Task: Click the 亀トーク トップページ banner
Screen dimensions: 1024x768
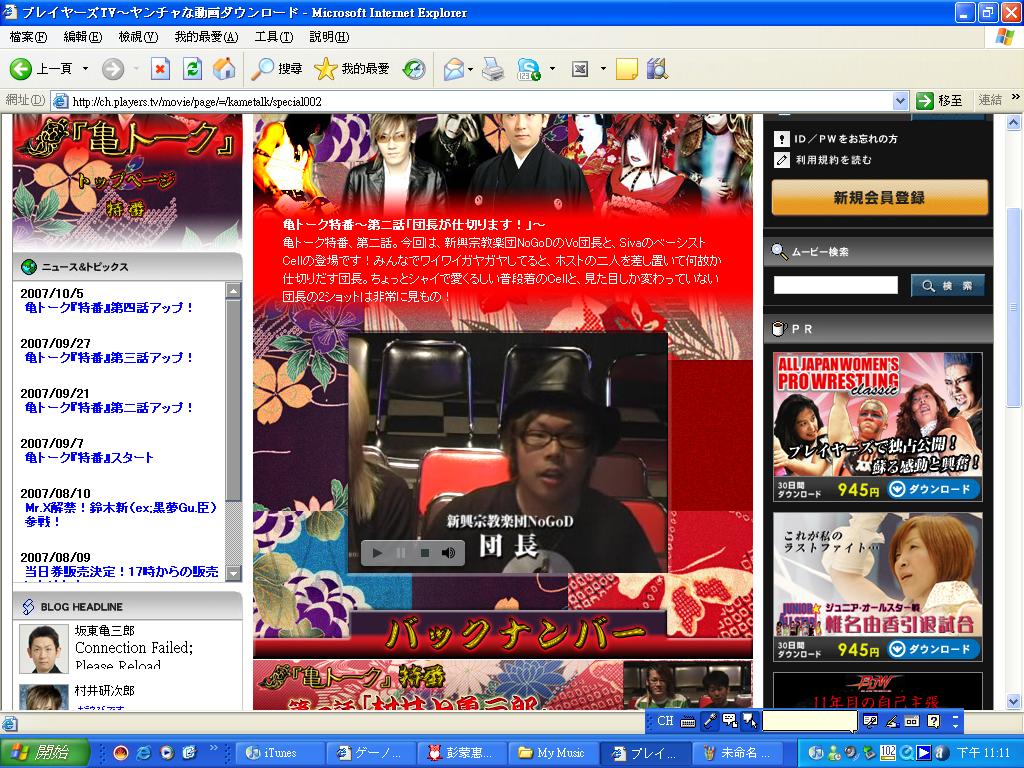Action: 127,180
